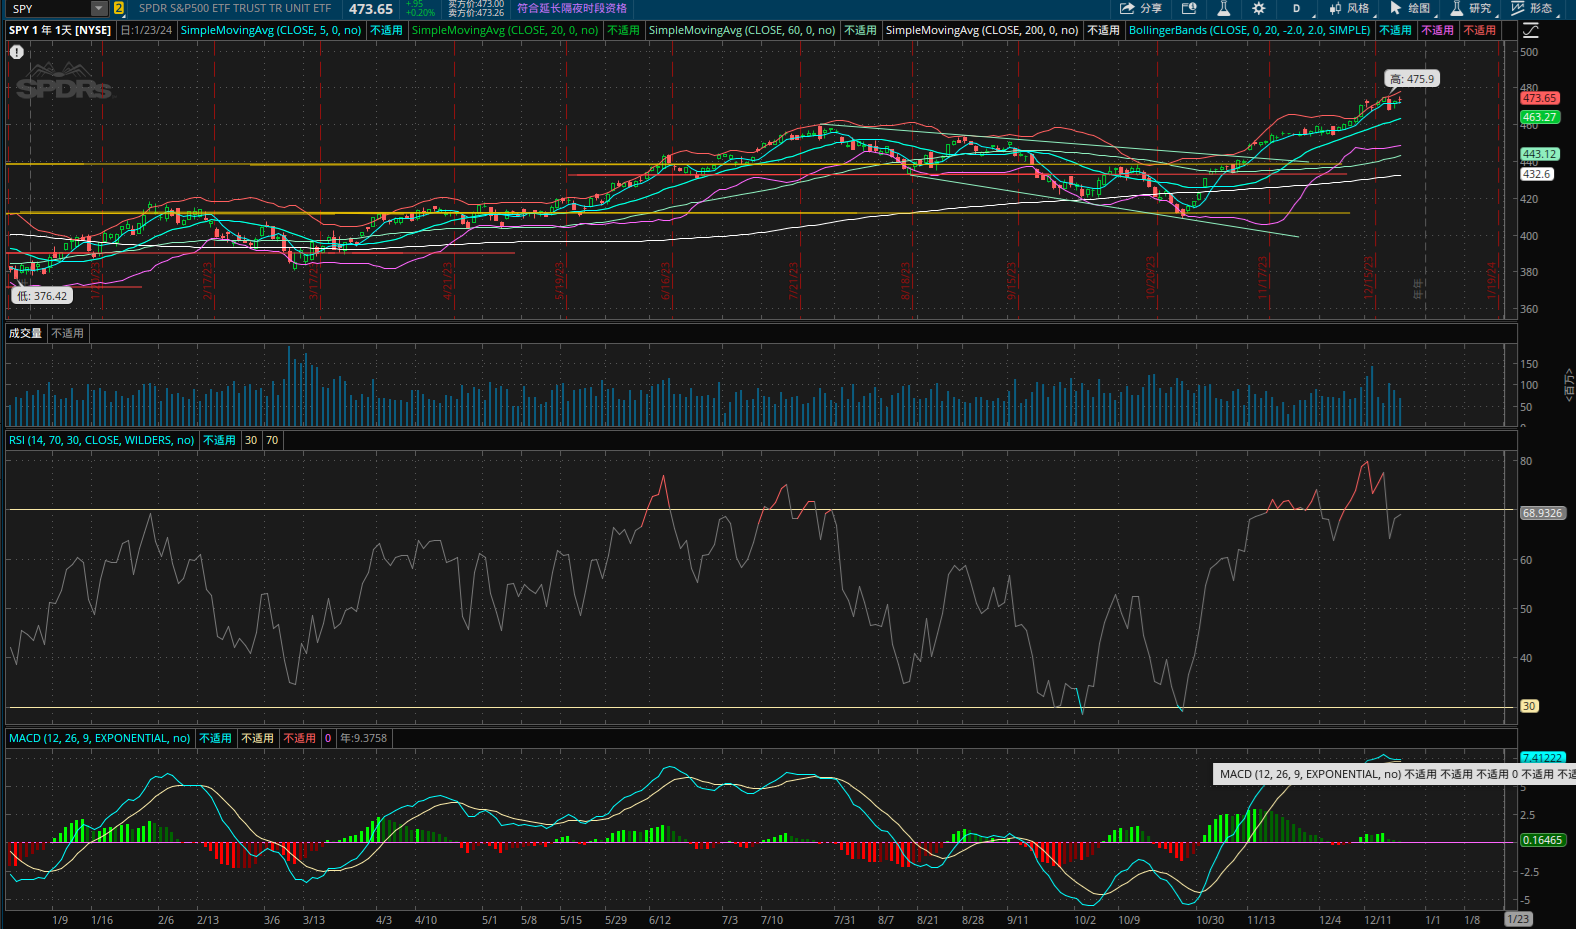1576x929 pixels.
Task: Click the SPY symbol input field
Action: coord(48,8)
